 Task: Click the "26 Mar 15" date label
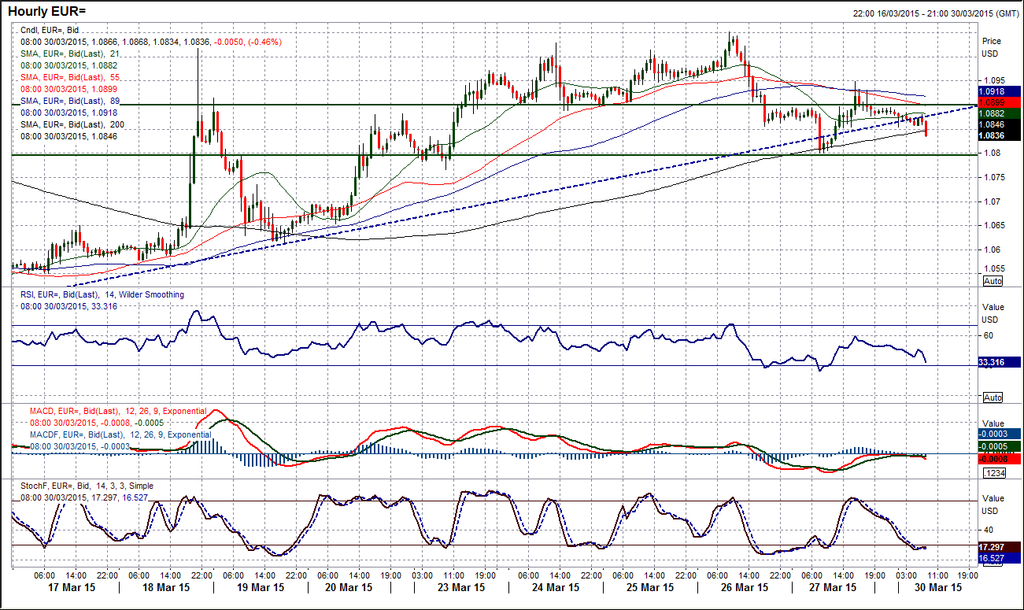(744, 587)
